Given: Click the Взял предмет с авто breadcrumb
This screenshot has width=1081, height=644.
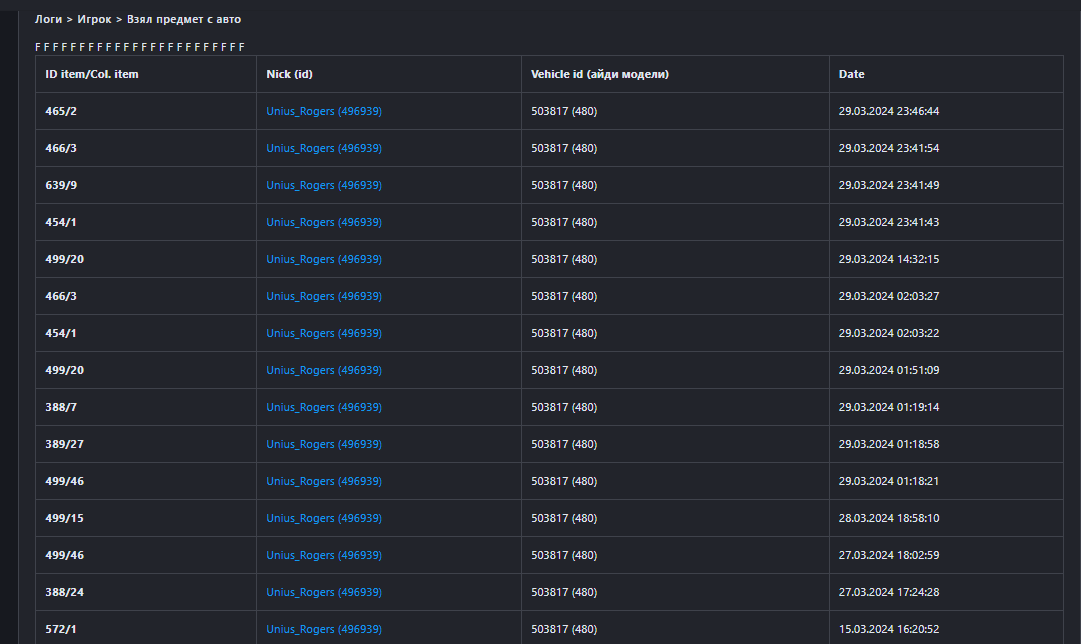Looking at the screenshot, I should [183, 19].
